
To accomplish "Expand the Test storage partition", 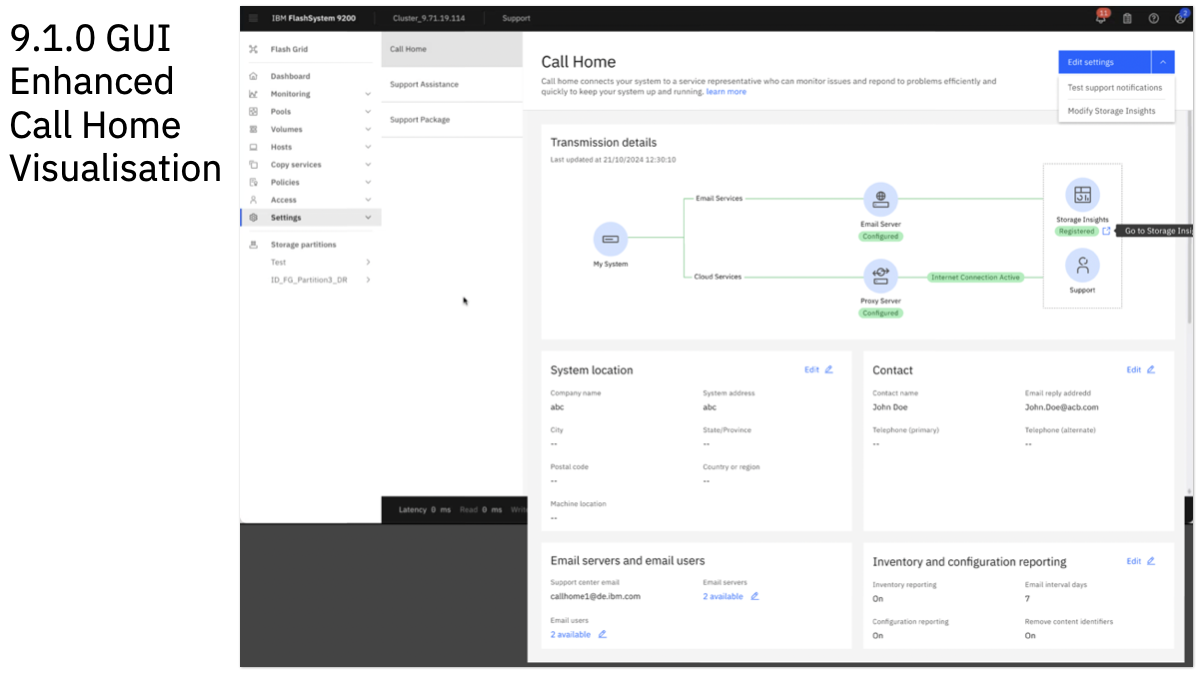I will click(368, 262).
